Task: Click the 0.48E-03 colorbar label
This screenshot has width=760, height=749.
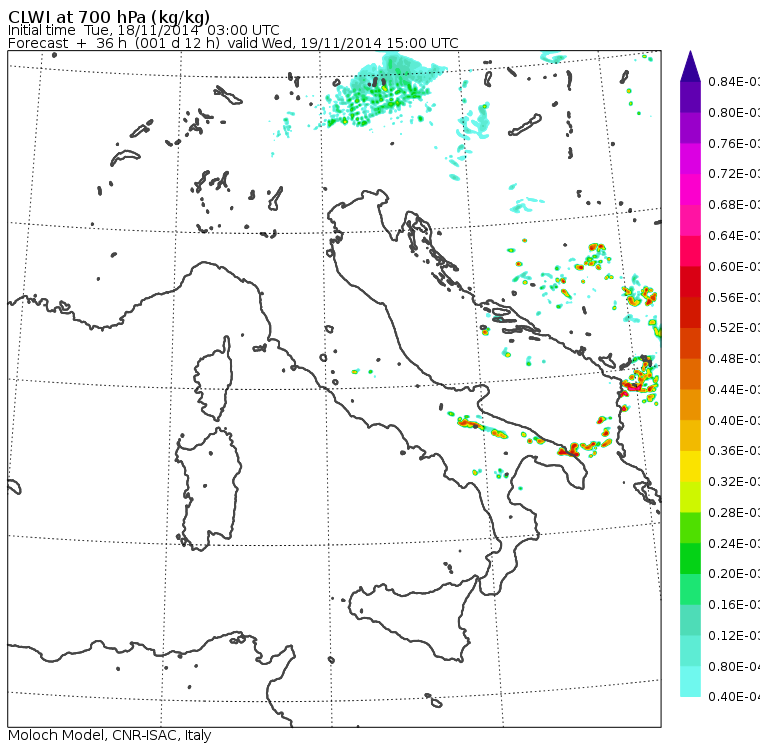Action: [734, 359]
